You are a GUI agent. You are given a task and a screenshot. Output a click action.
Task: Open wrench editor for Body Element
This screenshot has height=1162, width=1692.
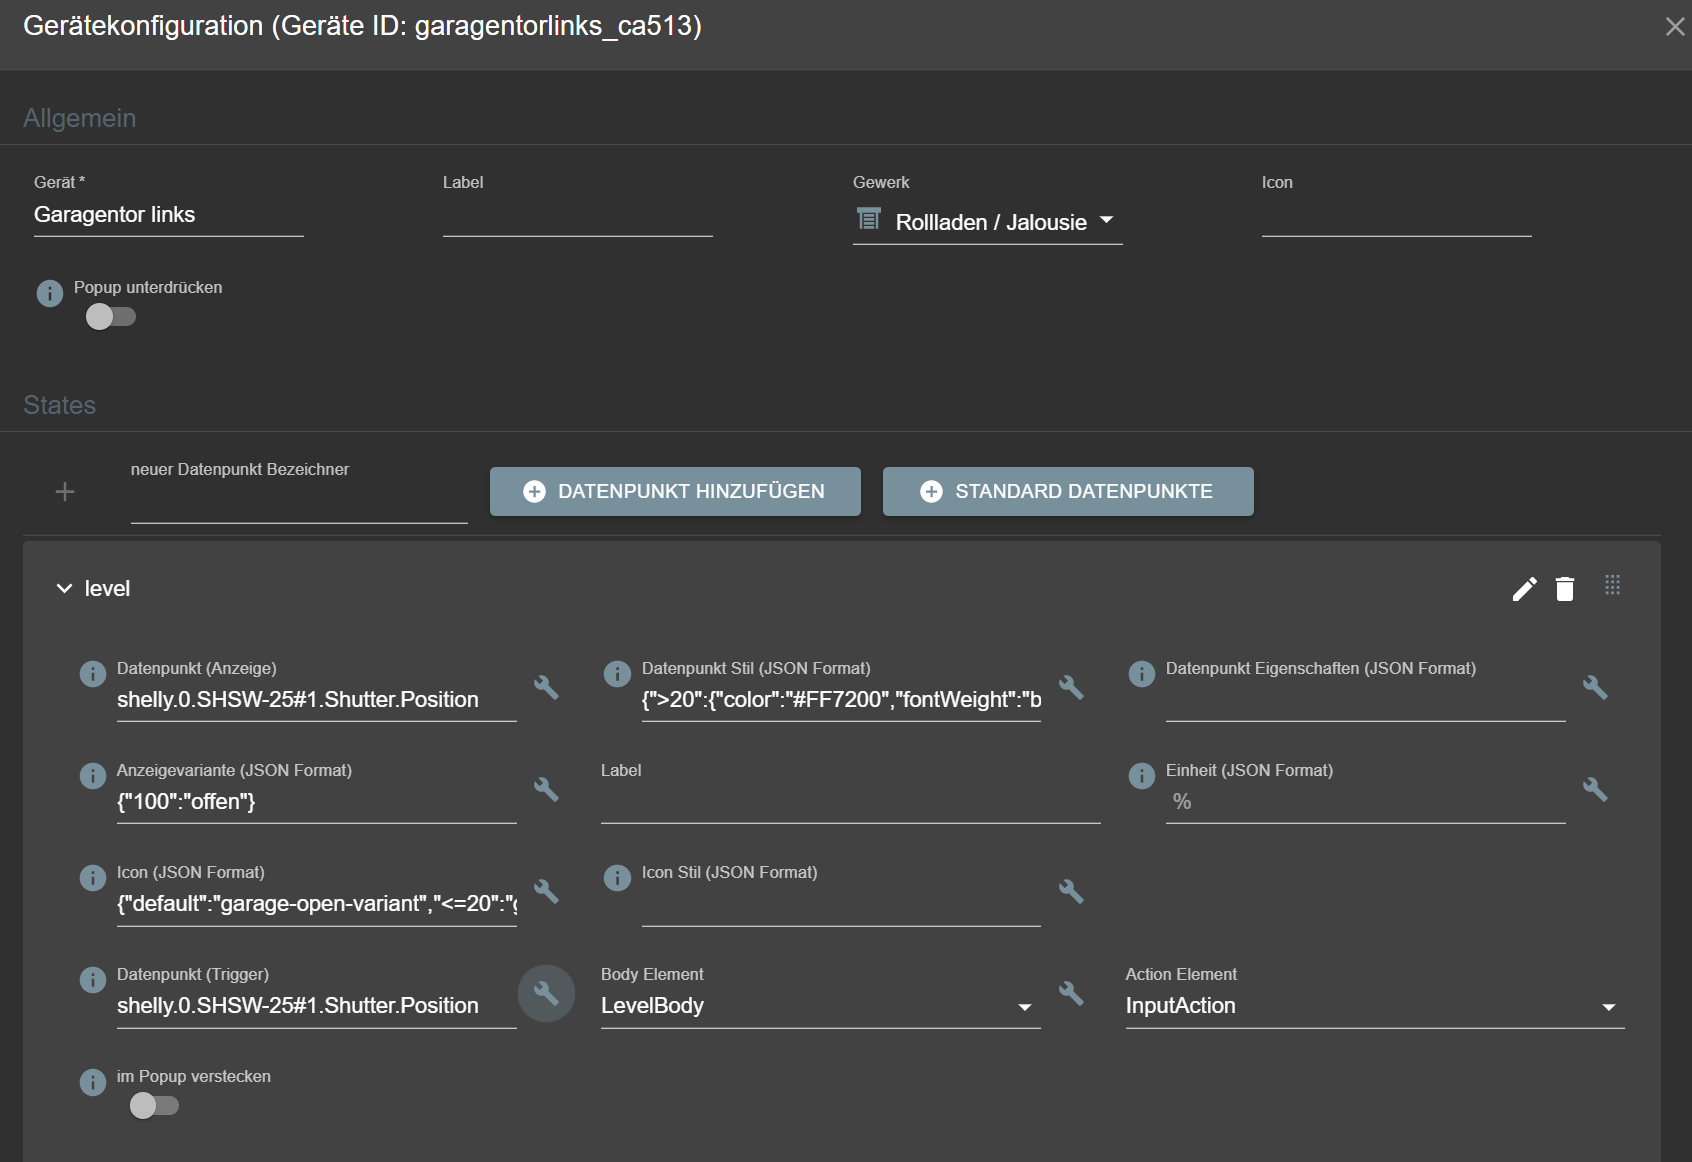(x=1071, y=993)
